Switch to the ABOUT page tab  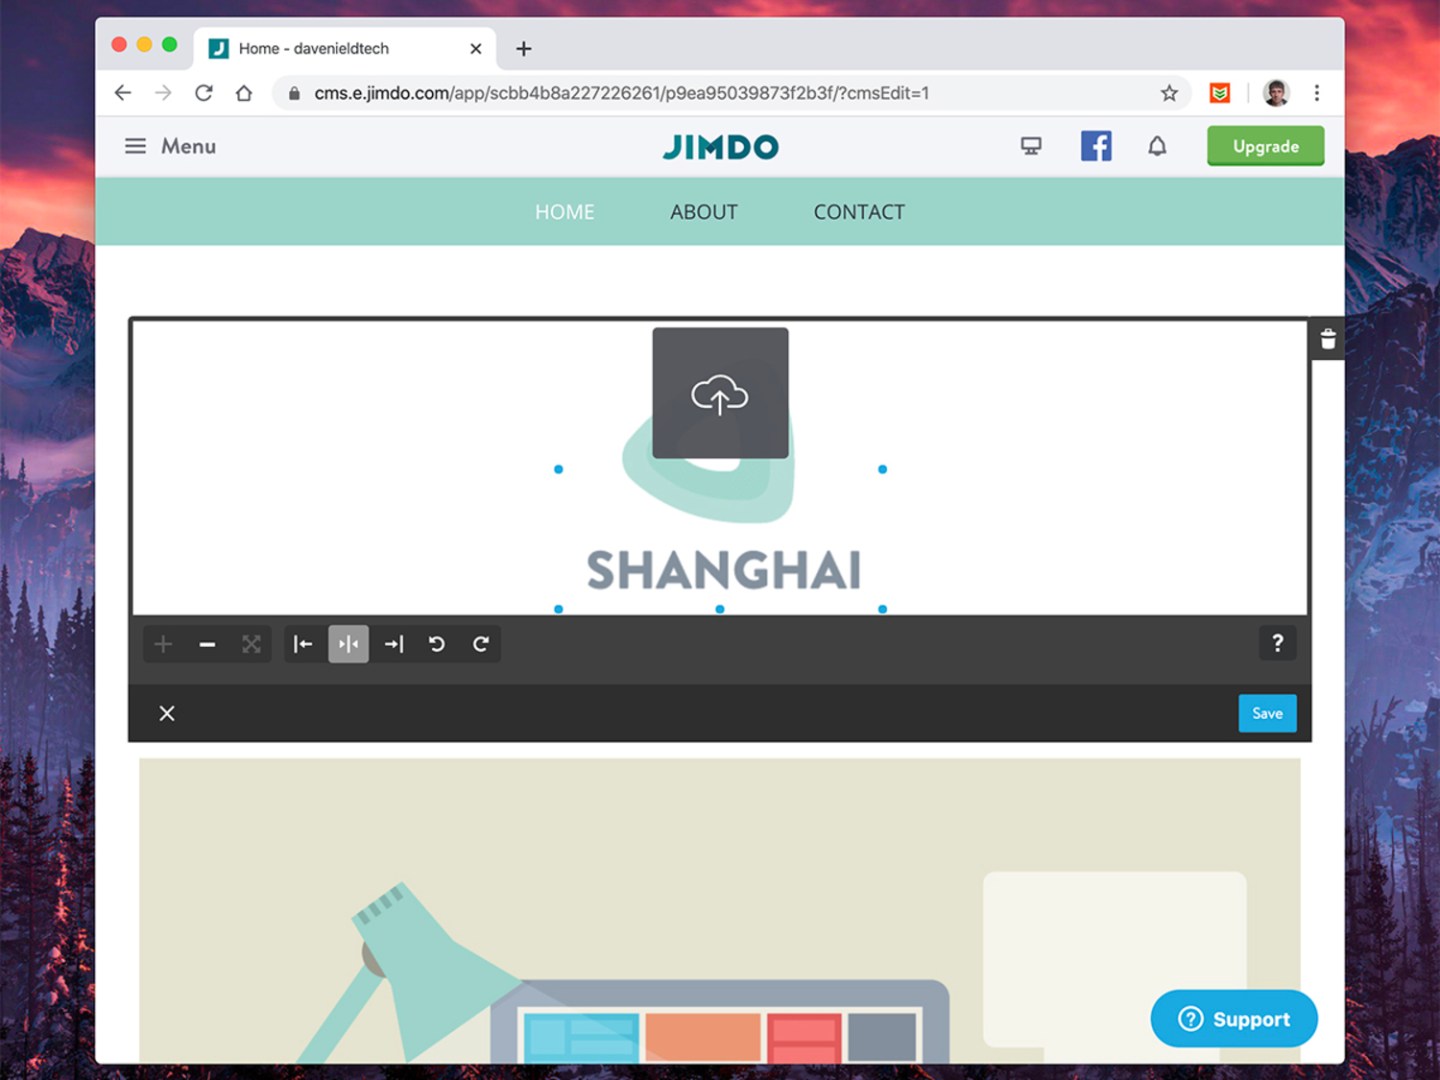703,212
